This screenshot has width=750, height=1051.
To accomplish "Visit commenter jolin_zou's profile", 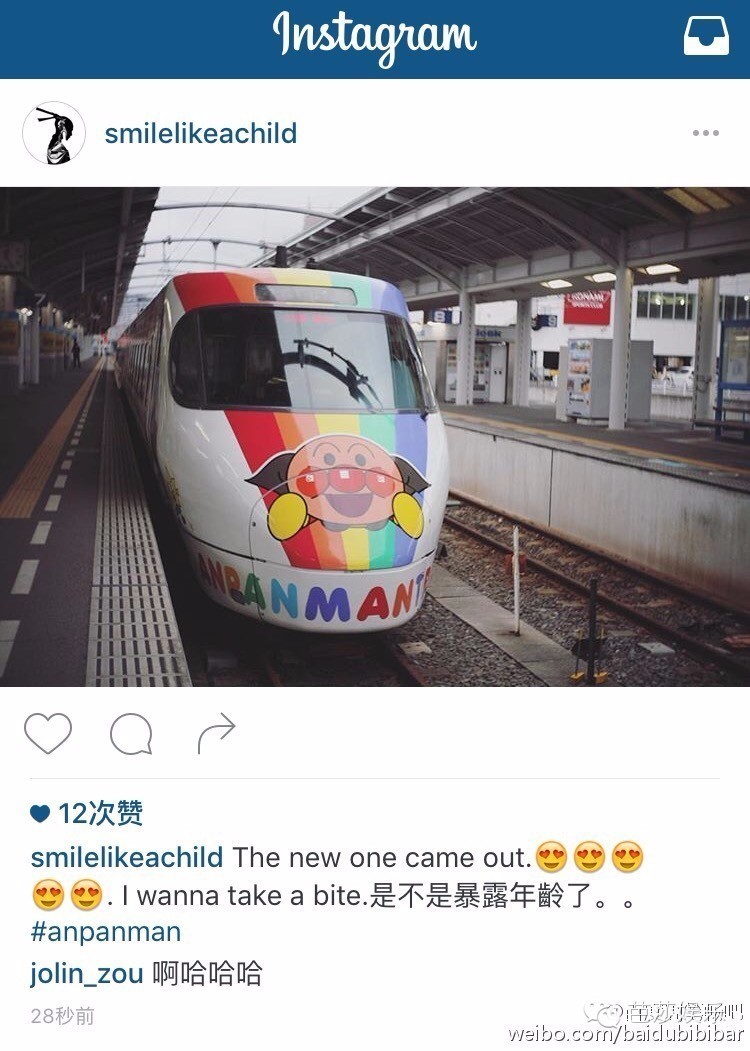I will coord(86,974).
